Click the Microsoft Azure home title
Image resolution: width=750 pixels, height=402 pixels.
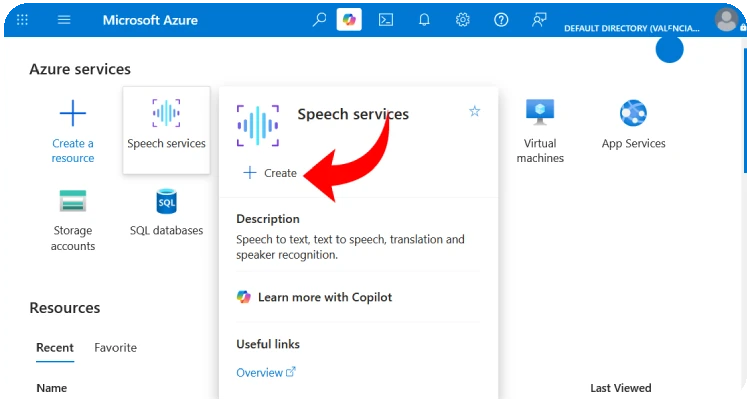click(x=150, y=20)
